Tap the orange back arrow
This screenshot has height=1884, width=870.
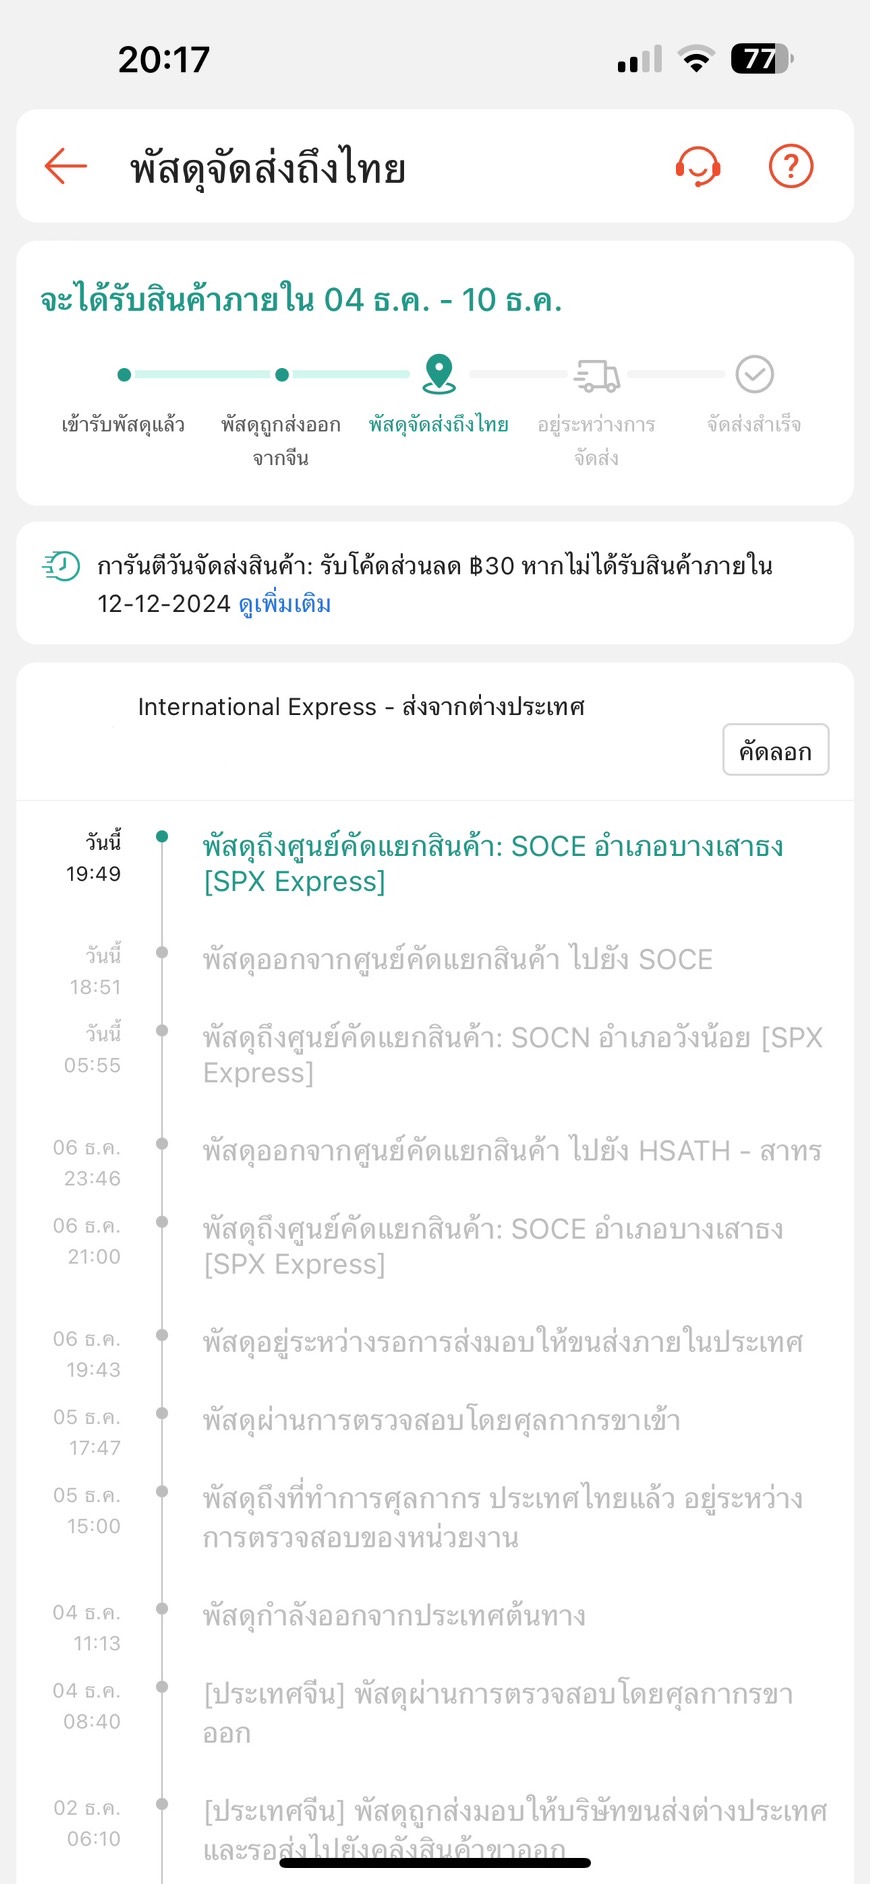[x=66, y=166]
